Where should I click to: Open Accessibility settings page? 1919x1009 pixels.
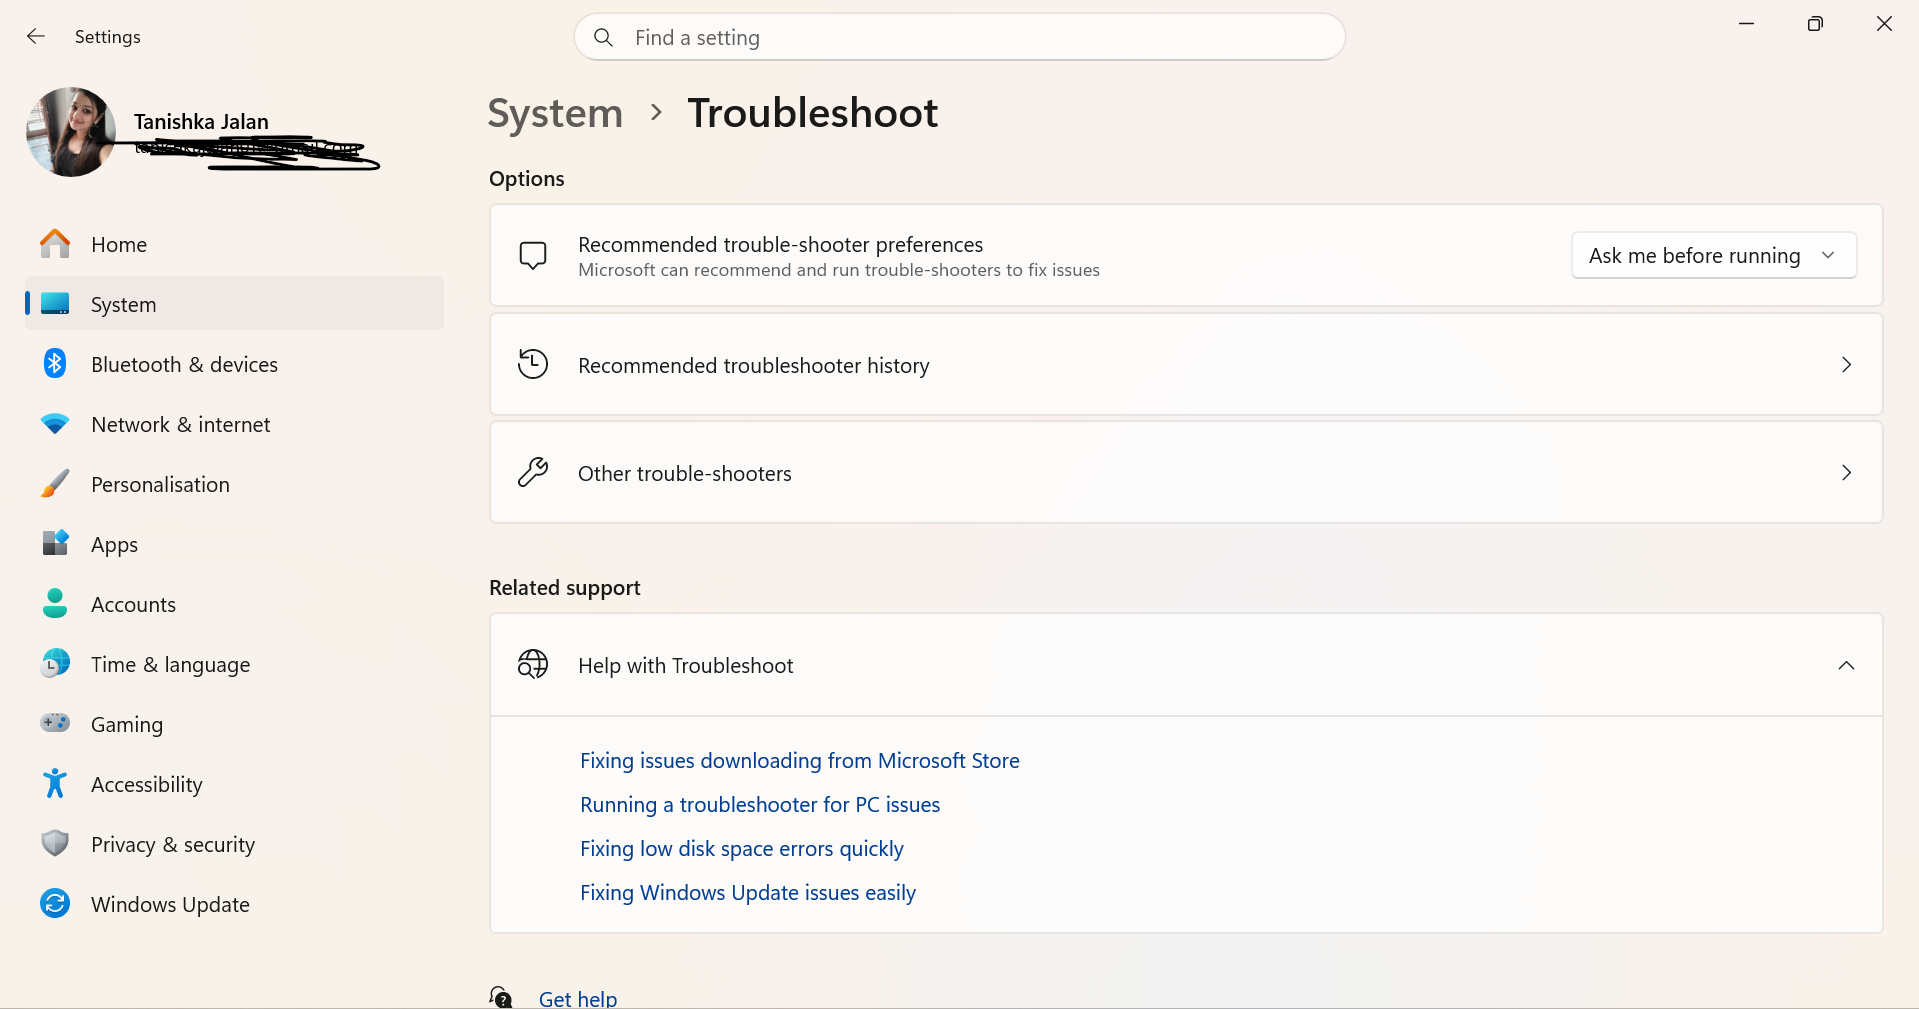234,784
